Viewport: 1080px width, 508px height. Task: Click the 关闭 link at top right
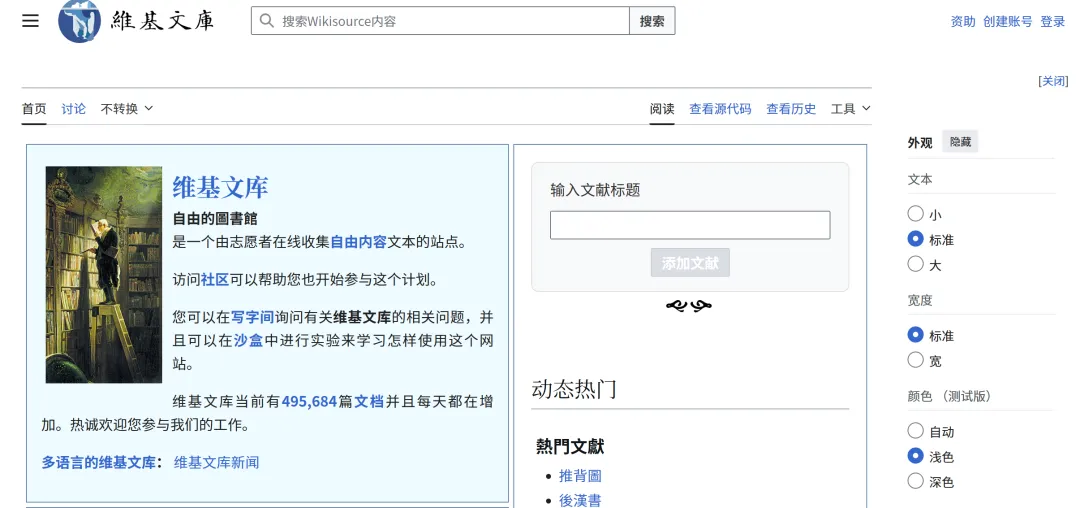coord(1054,81)
